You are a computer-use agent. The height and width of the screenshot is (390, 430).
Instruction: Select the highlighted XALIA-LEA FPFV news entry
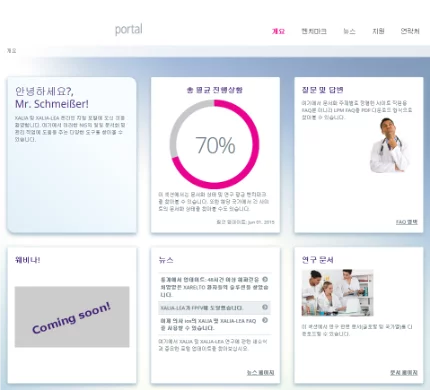tap(214, 308)
